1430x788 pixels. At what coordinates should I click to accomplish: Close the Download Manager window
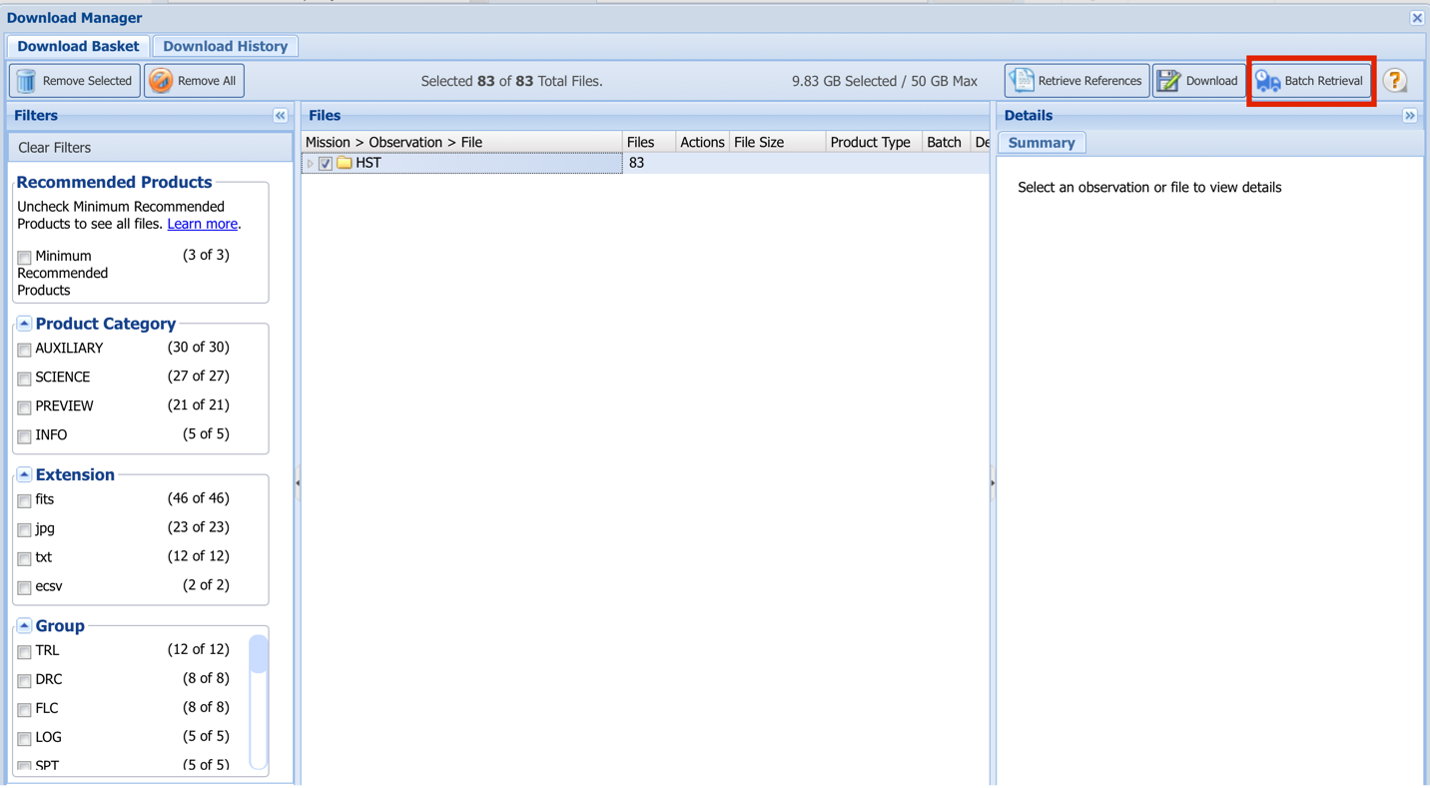click(x=1417, y=18)
